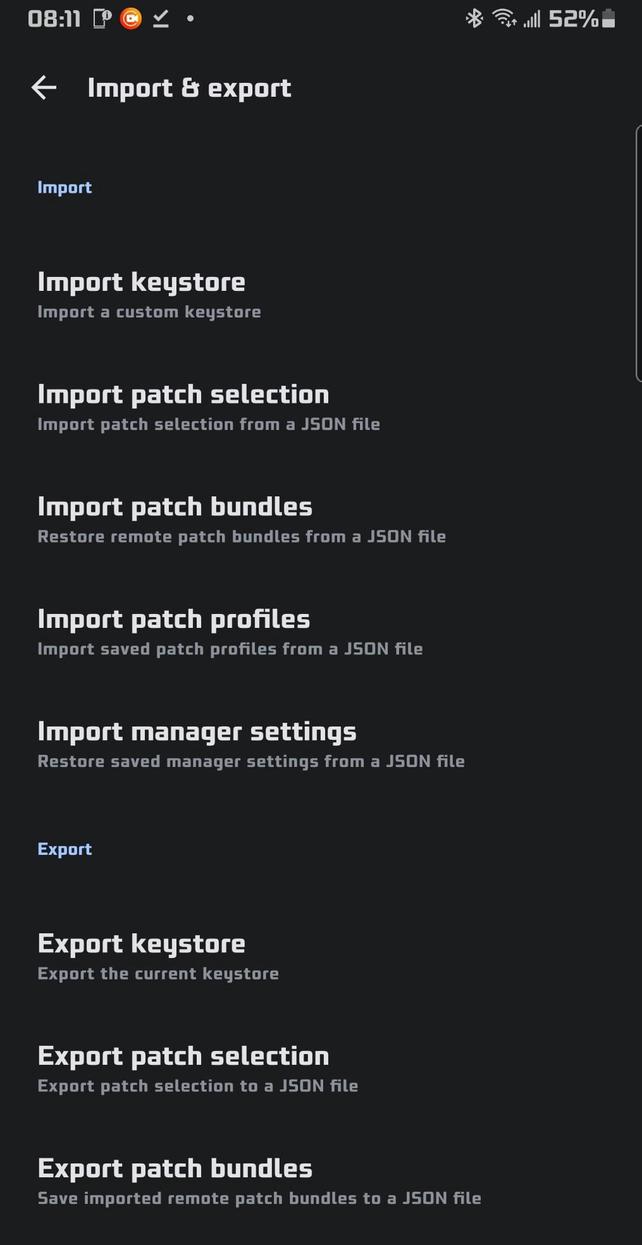Click the scrollbar on the right edge
Image resolution: width=642 pixels, height=1245 pixels.
pos(638,252)
